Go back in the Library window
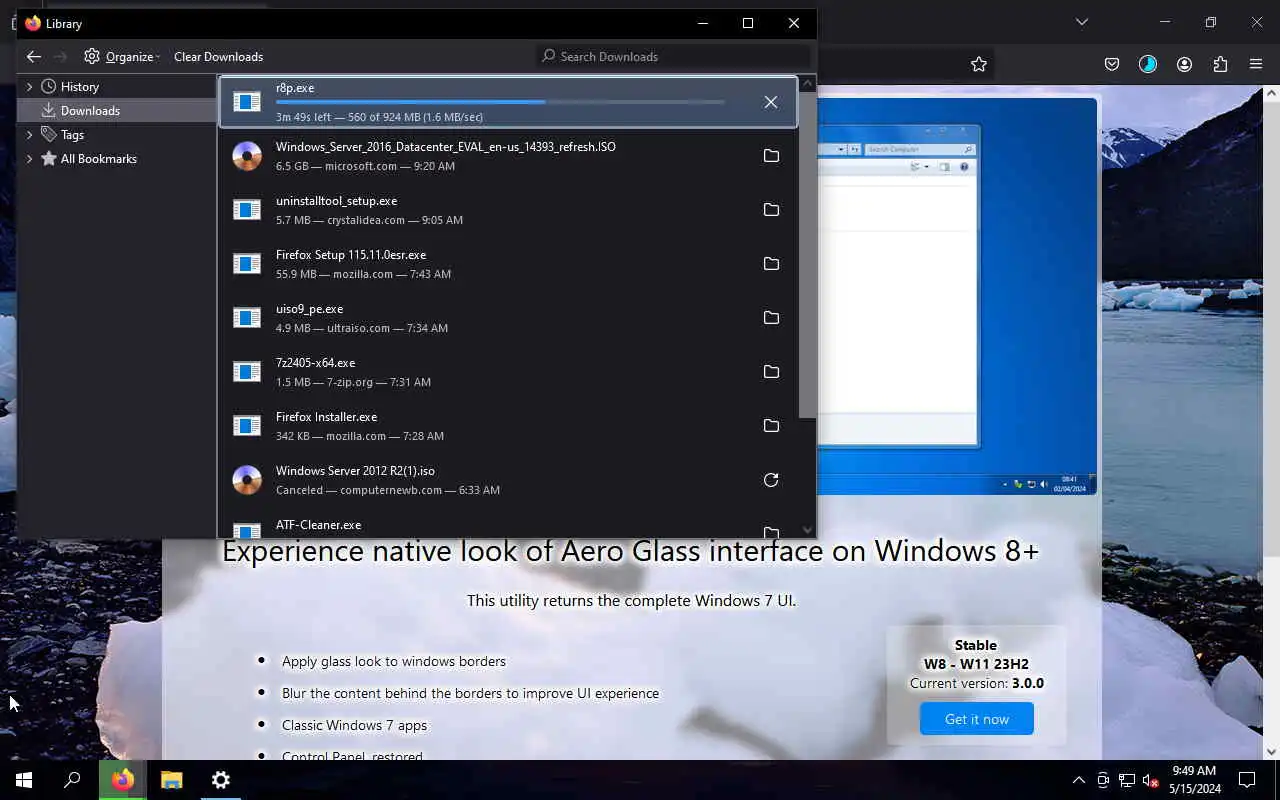 (x=34, y=57)
